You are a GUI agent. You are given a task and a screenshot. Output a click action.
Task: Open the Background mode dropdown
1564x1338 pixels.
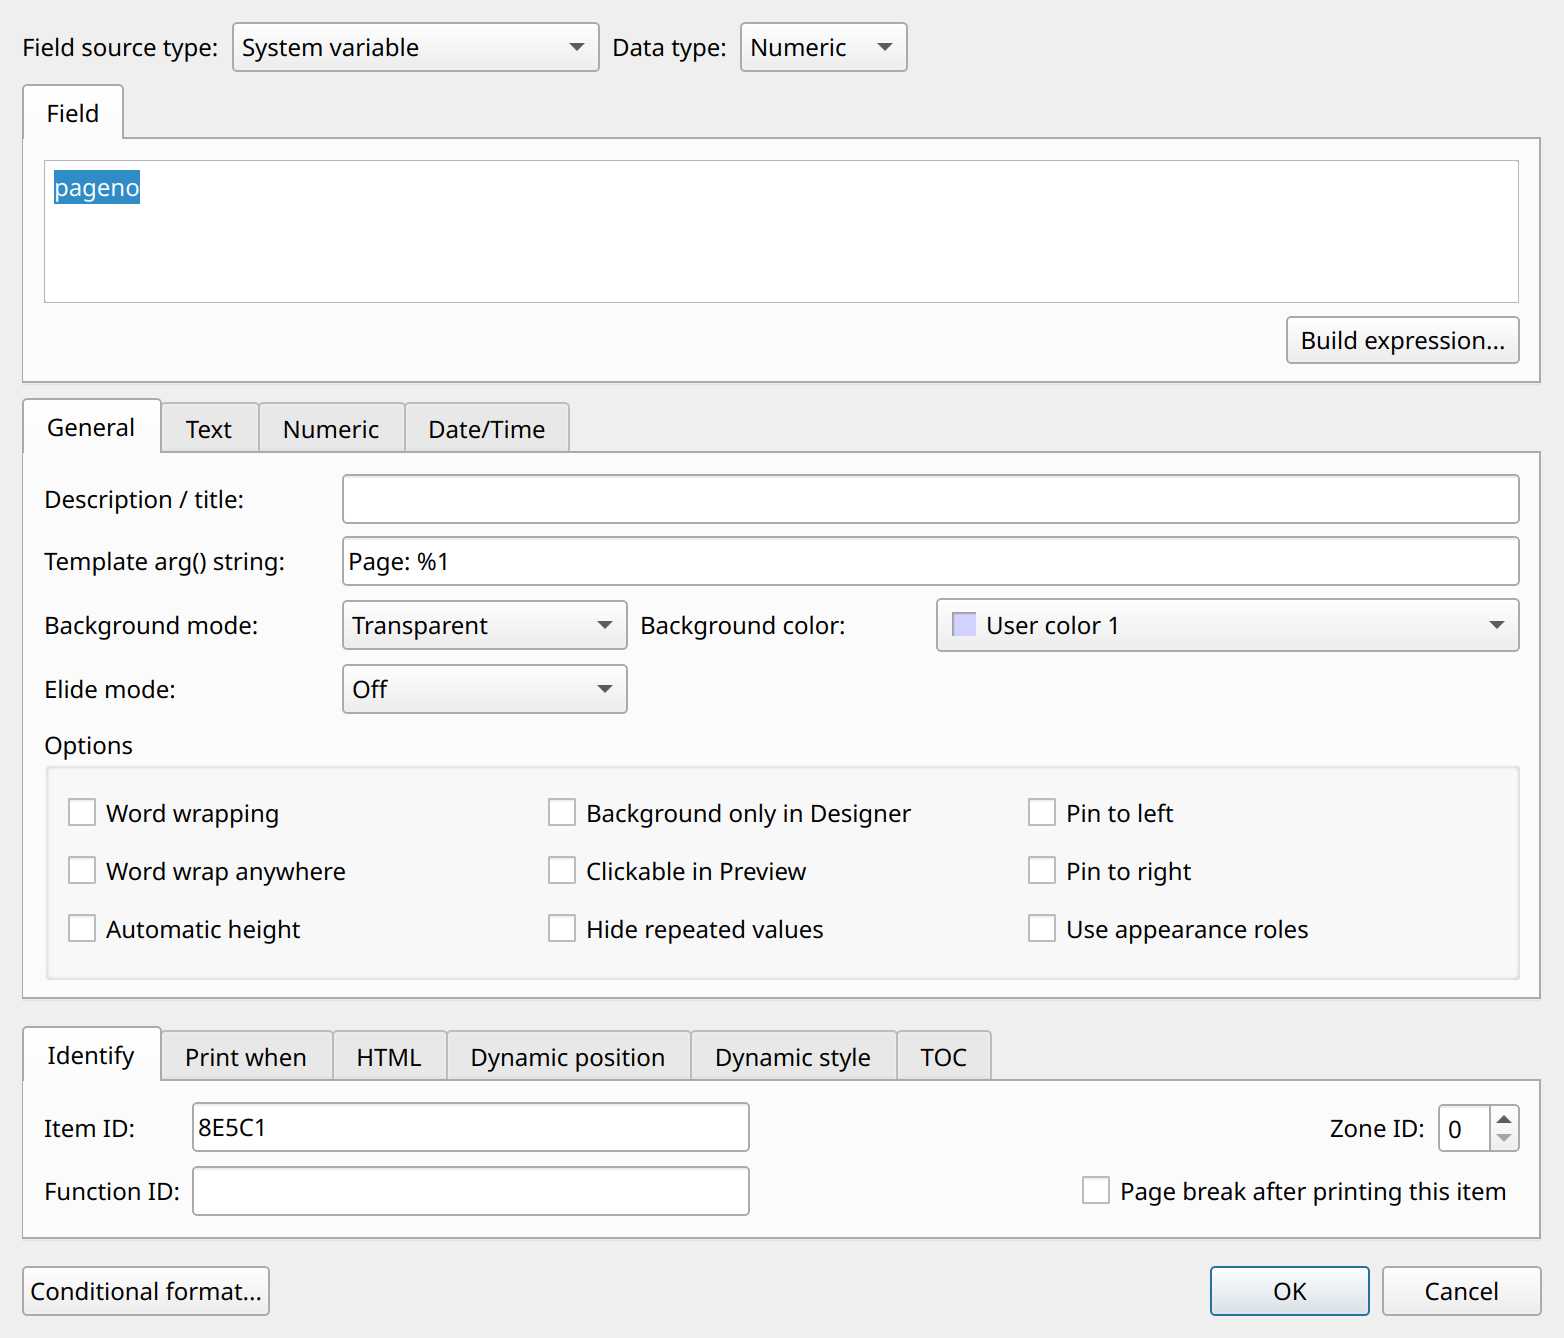point(484,625)
